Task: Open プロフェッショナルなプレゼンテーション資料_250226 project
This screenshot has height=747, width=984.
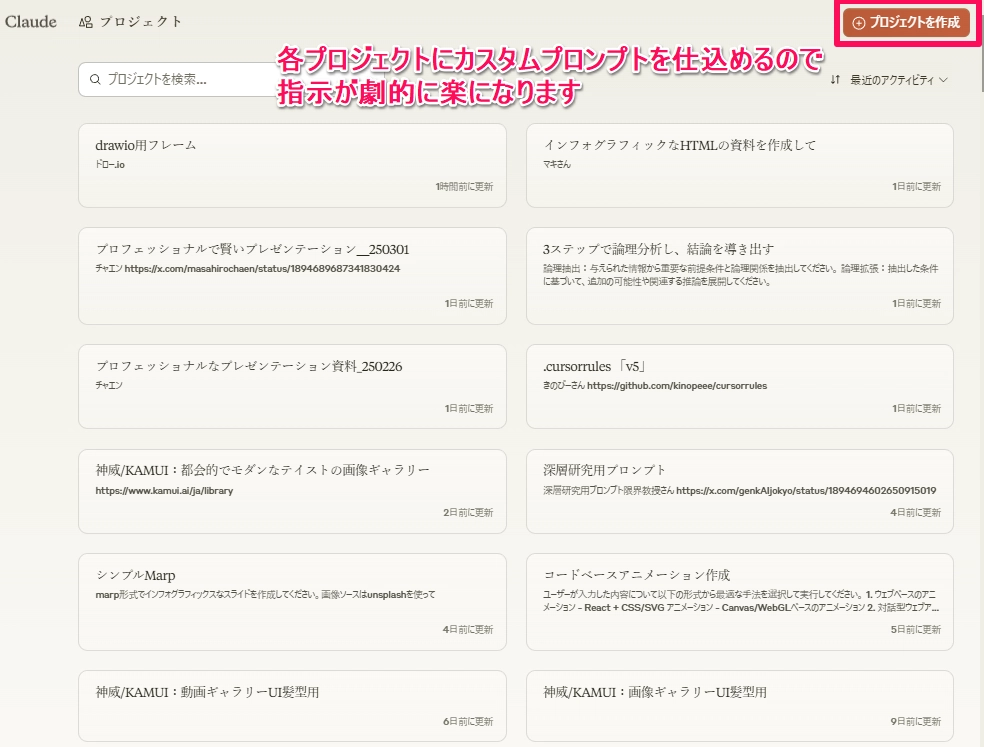Action: pyautogui.click(x=292, y=387)
